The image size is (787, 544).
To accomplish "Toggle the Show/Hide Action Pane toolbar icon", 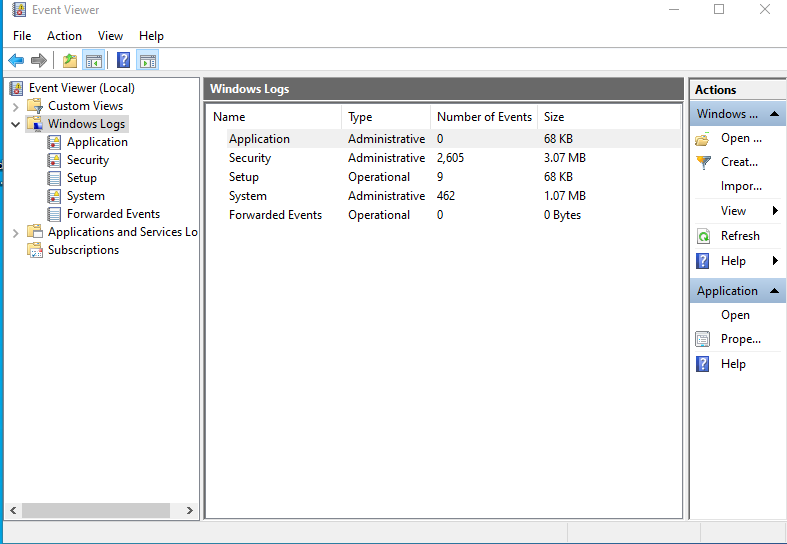I will (148, 61).
